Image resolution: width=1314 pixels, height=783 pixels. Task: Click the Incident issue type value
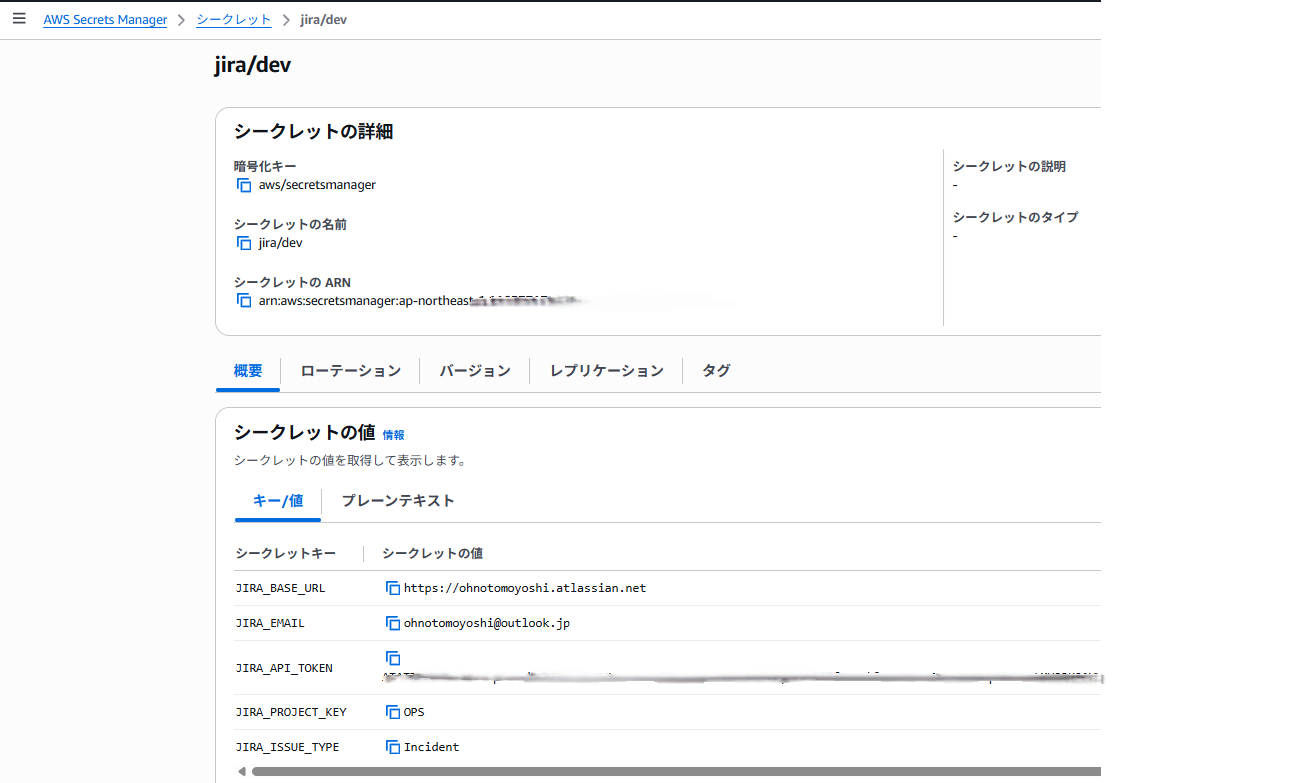tap(432, 747)
